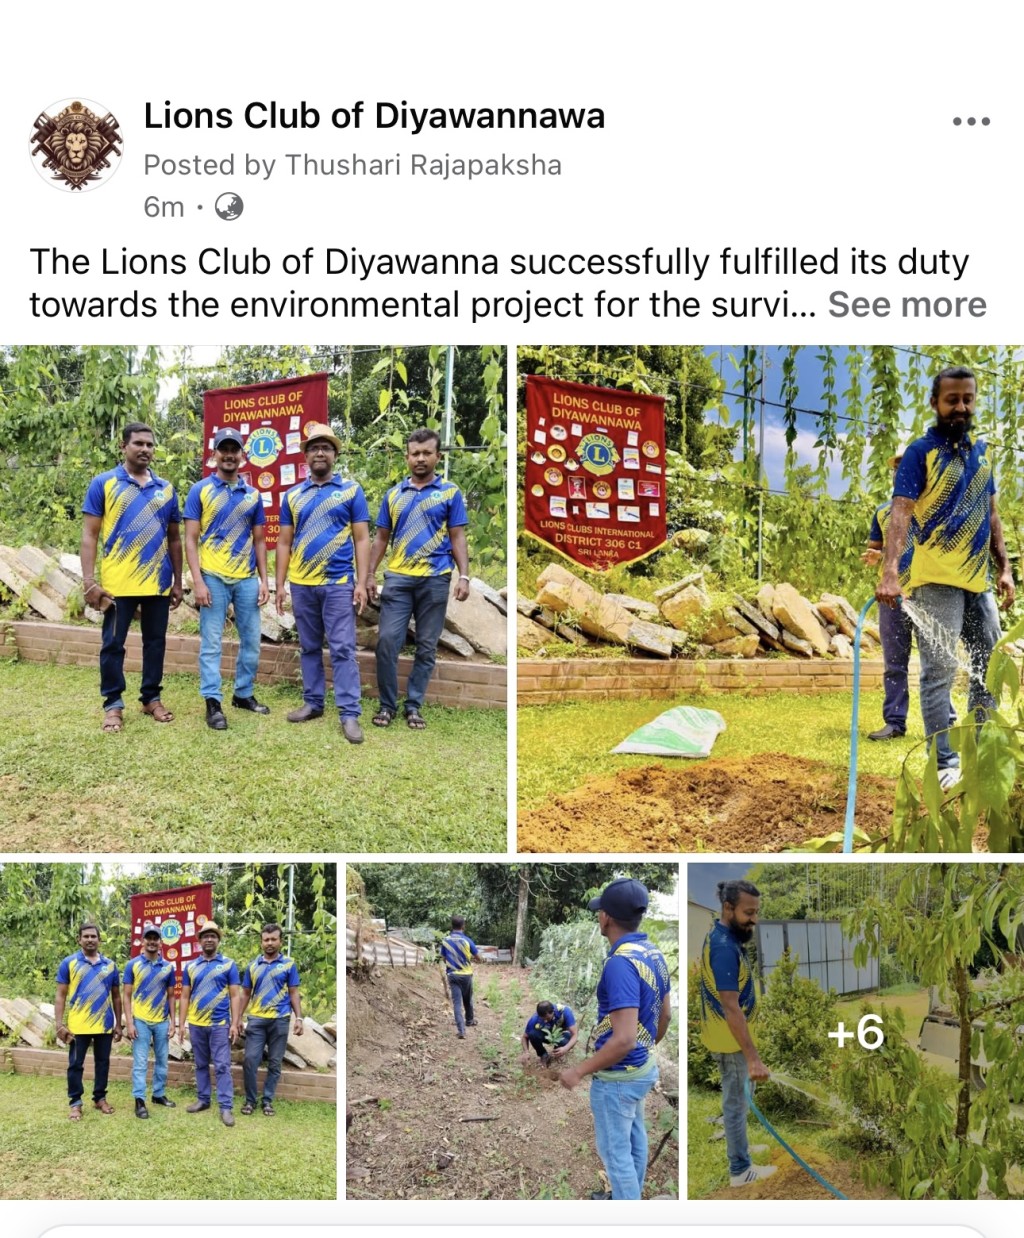Image resolution: width=1024 pixels, height=1238 pixels.
Task: Open Thushari Rajapaksha's profile link
Action: [x=423, y=165]
